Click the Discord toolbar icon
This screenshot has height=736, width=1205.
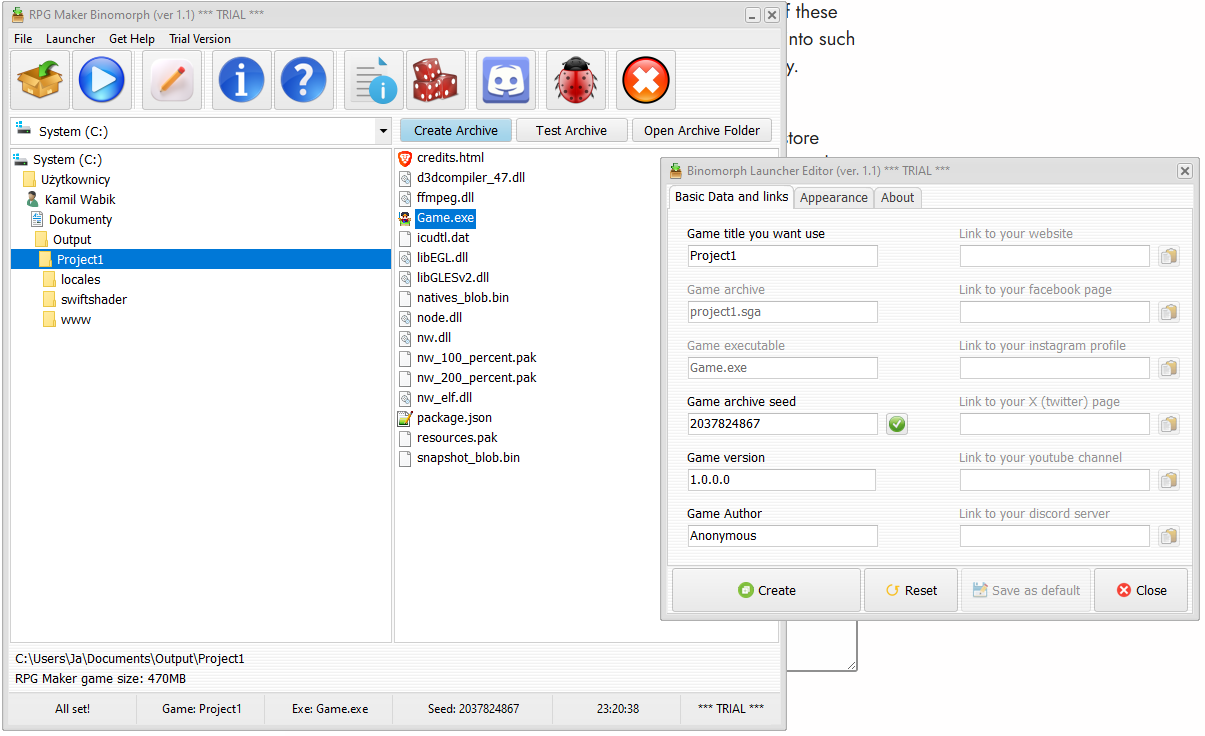[506, 80]
